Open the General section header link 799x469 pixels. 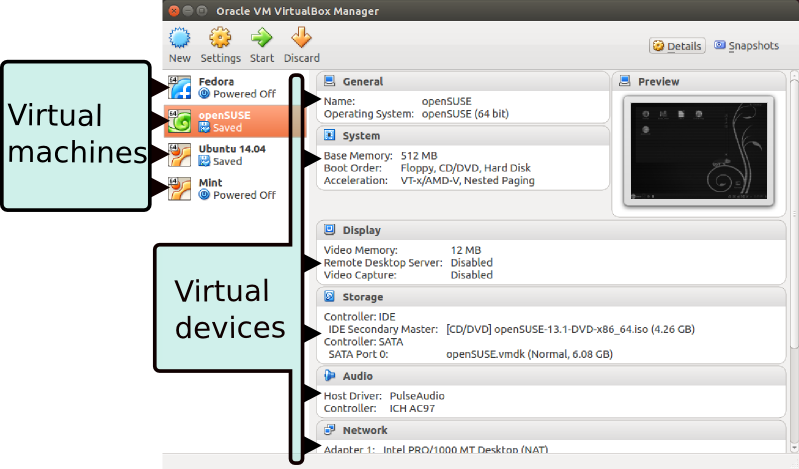point(362,82)
